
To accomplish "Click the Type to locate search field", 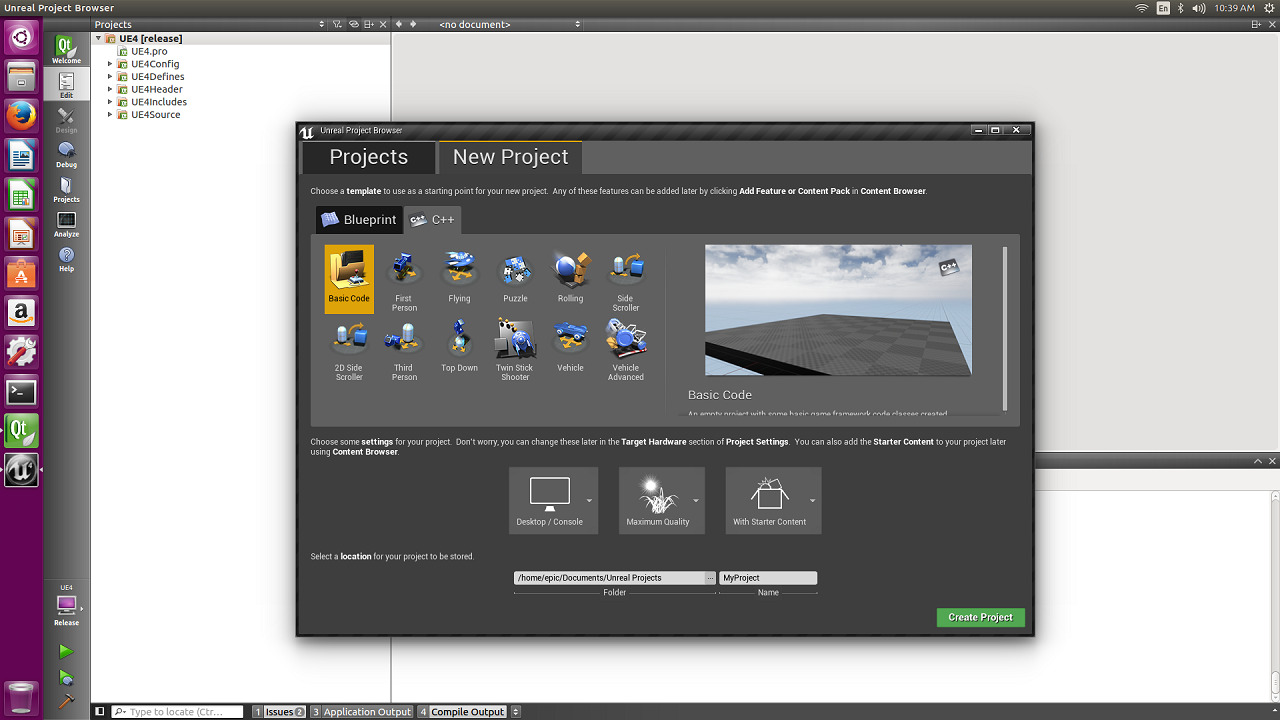I will coord(178,712).
